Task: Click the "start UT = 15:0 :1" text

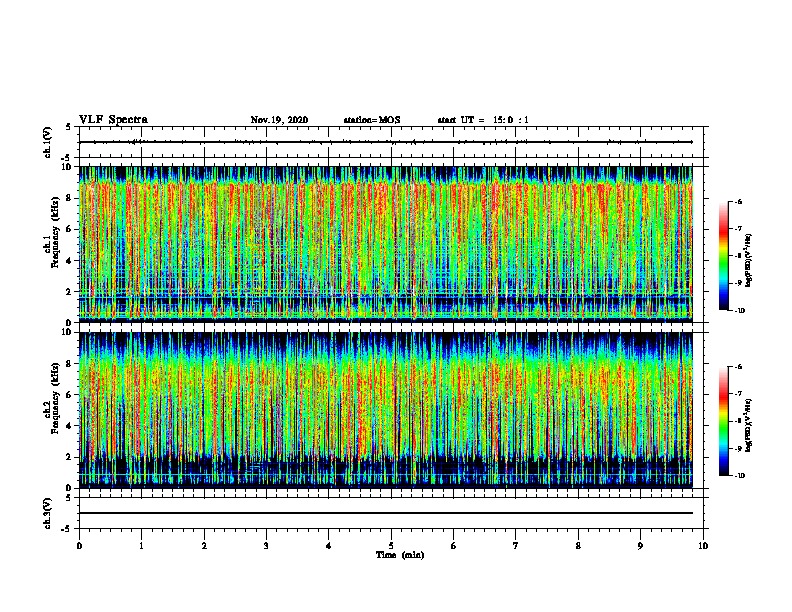Action: (x=483, y=120)
